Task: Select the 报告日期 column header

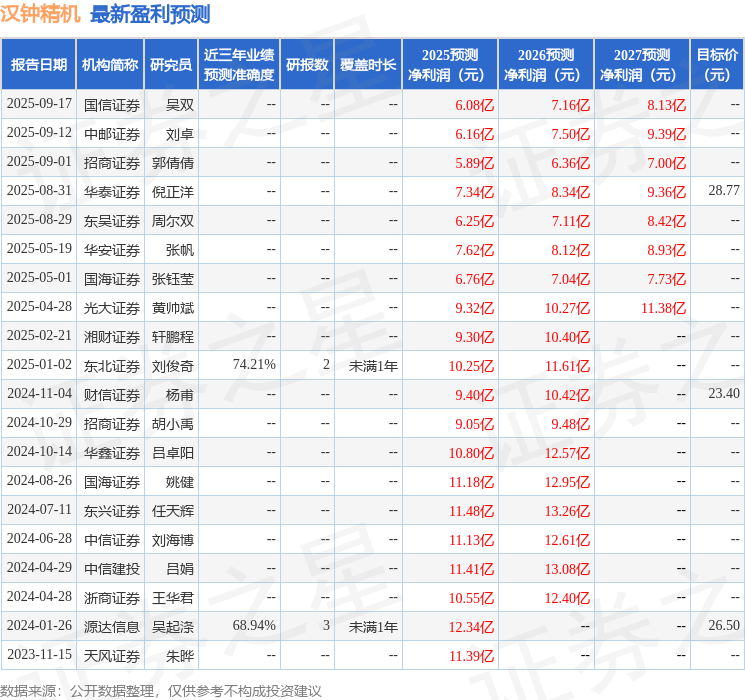Action: [39, 65]
